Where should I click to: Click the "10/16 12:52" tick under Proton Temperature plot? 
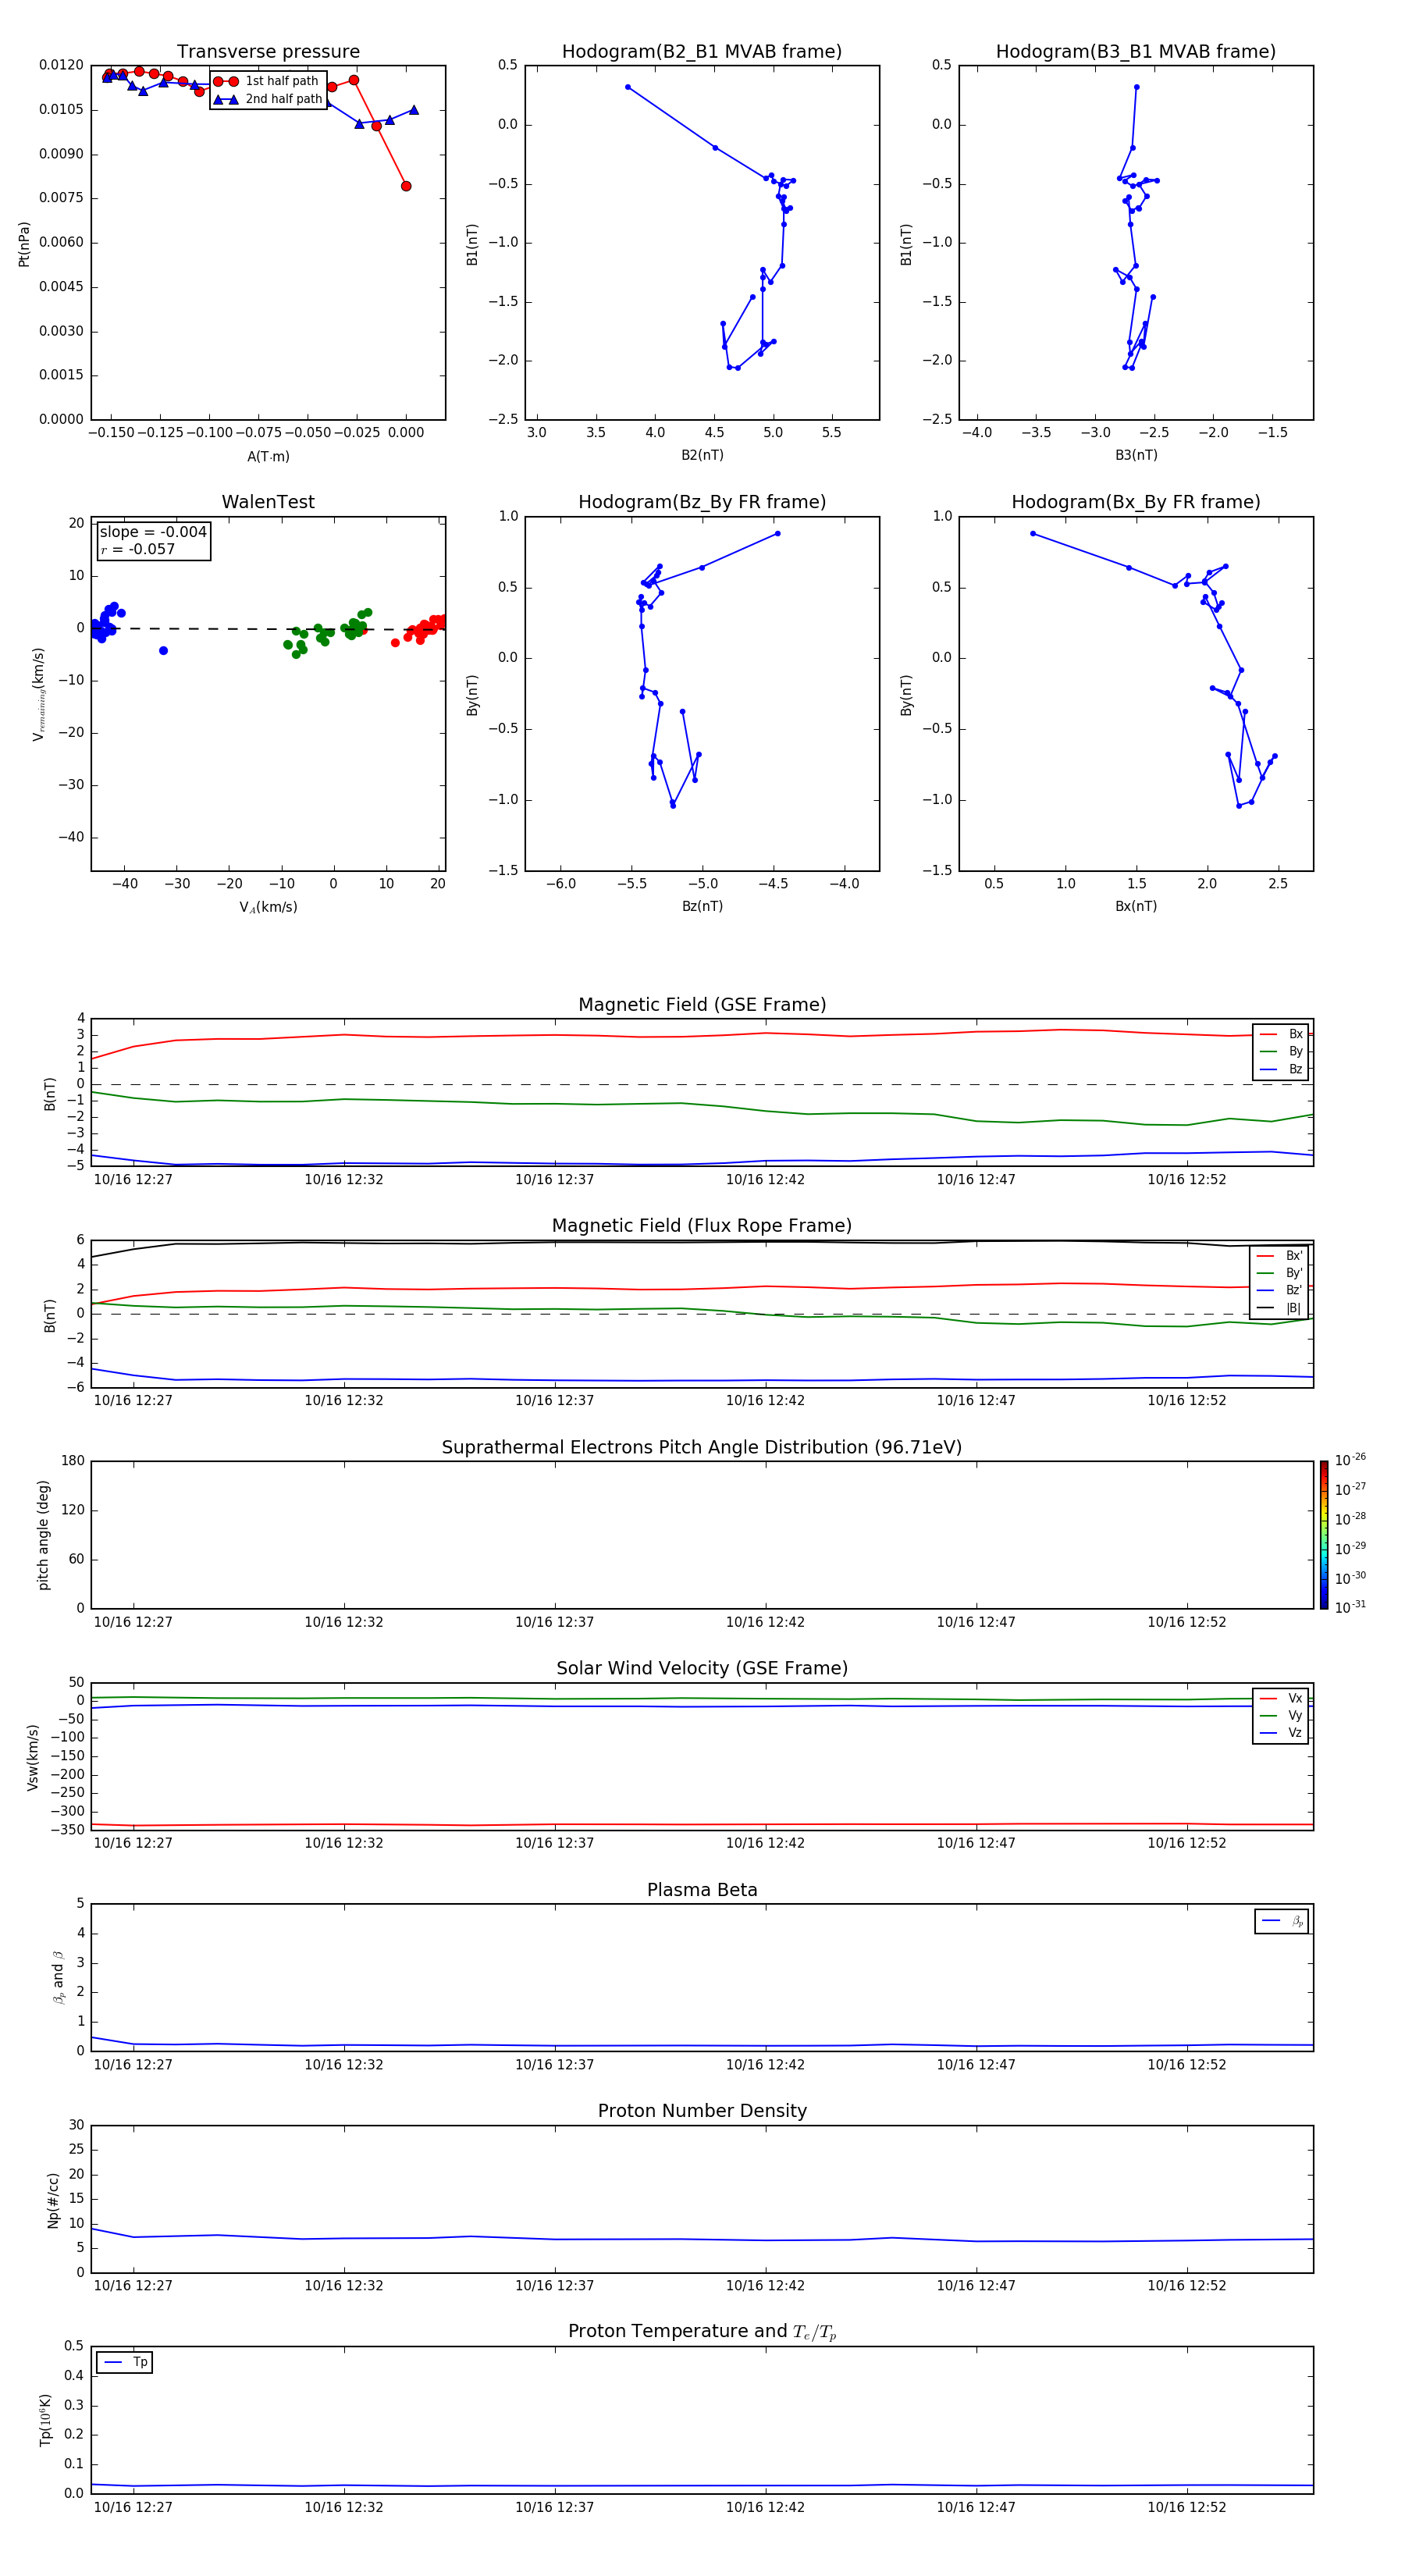[1187, 2507]
